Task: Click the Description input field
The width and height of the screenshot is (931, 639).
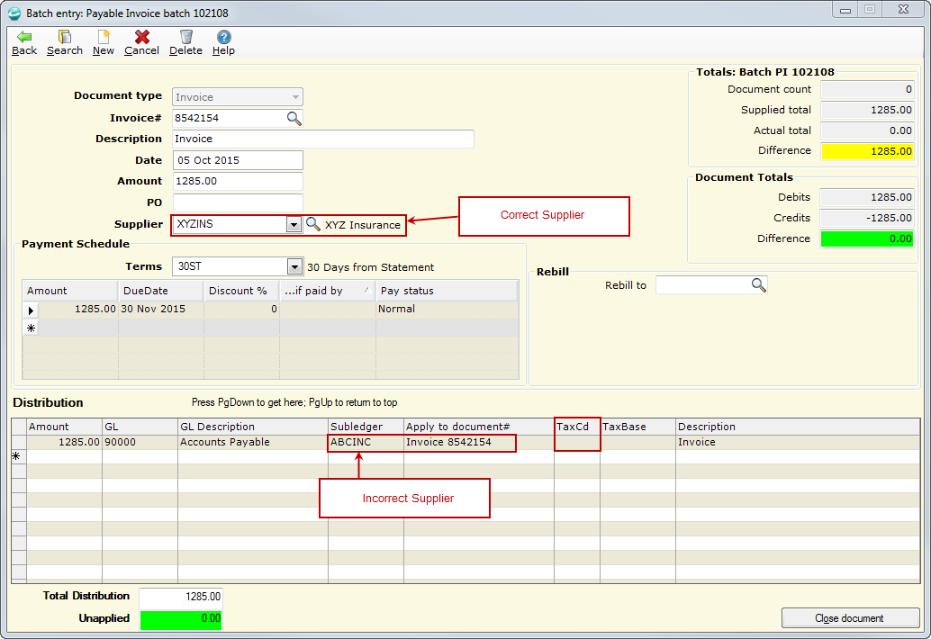Action: 323,139
